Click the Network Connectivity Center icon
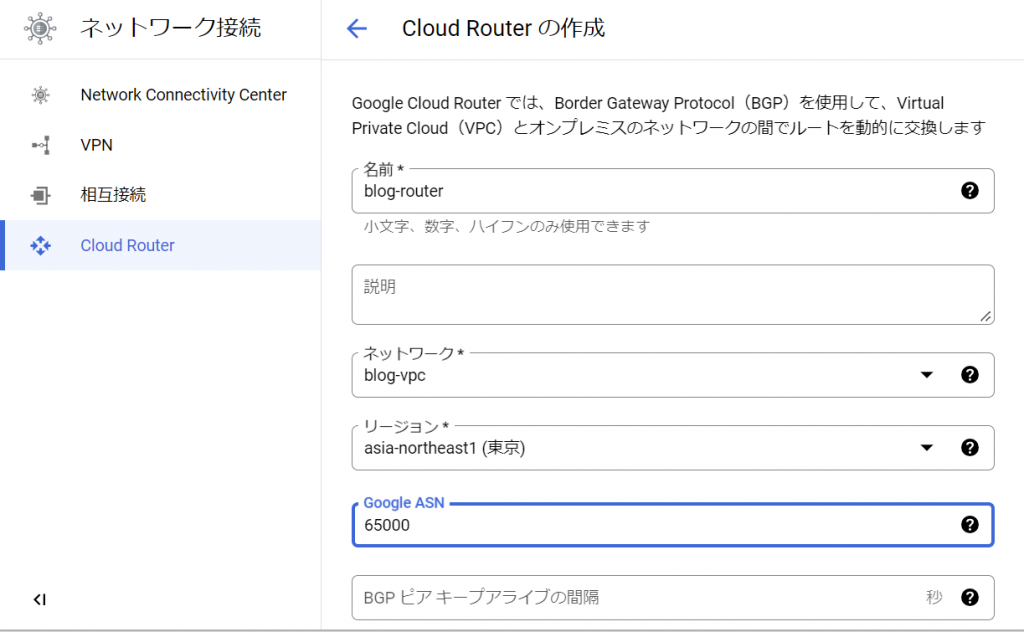Image resolution: width=1024 pixels, height=632 pixels. tap(40, 95)
